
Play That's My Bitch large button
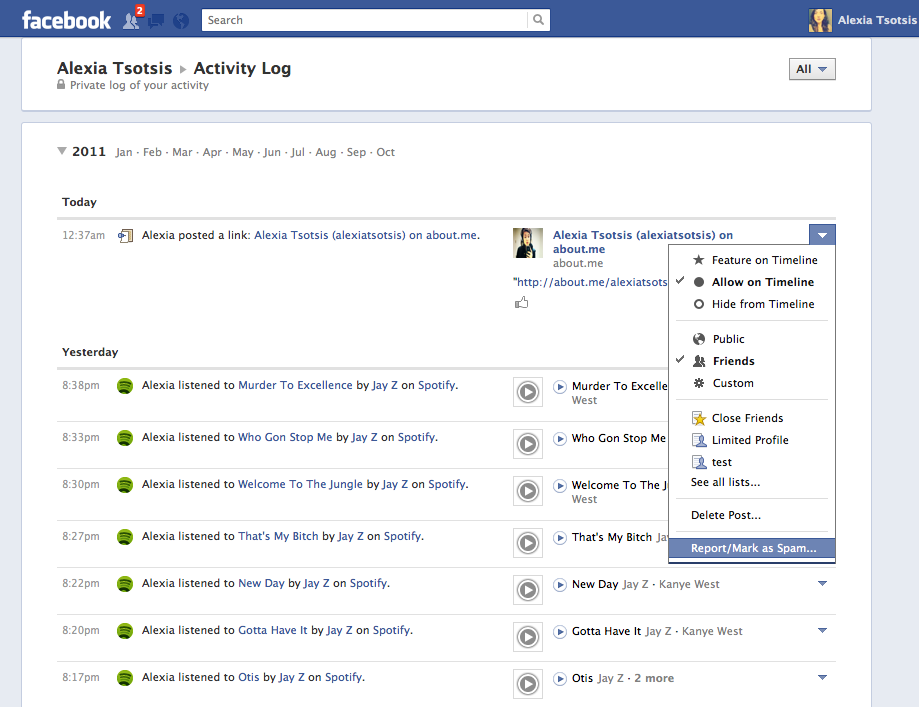pos(528,543)
